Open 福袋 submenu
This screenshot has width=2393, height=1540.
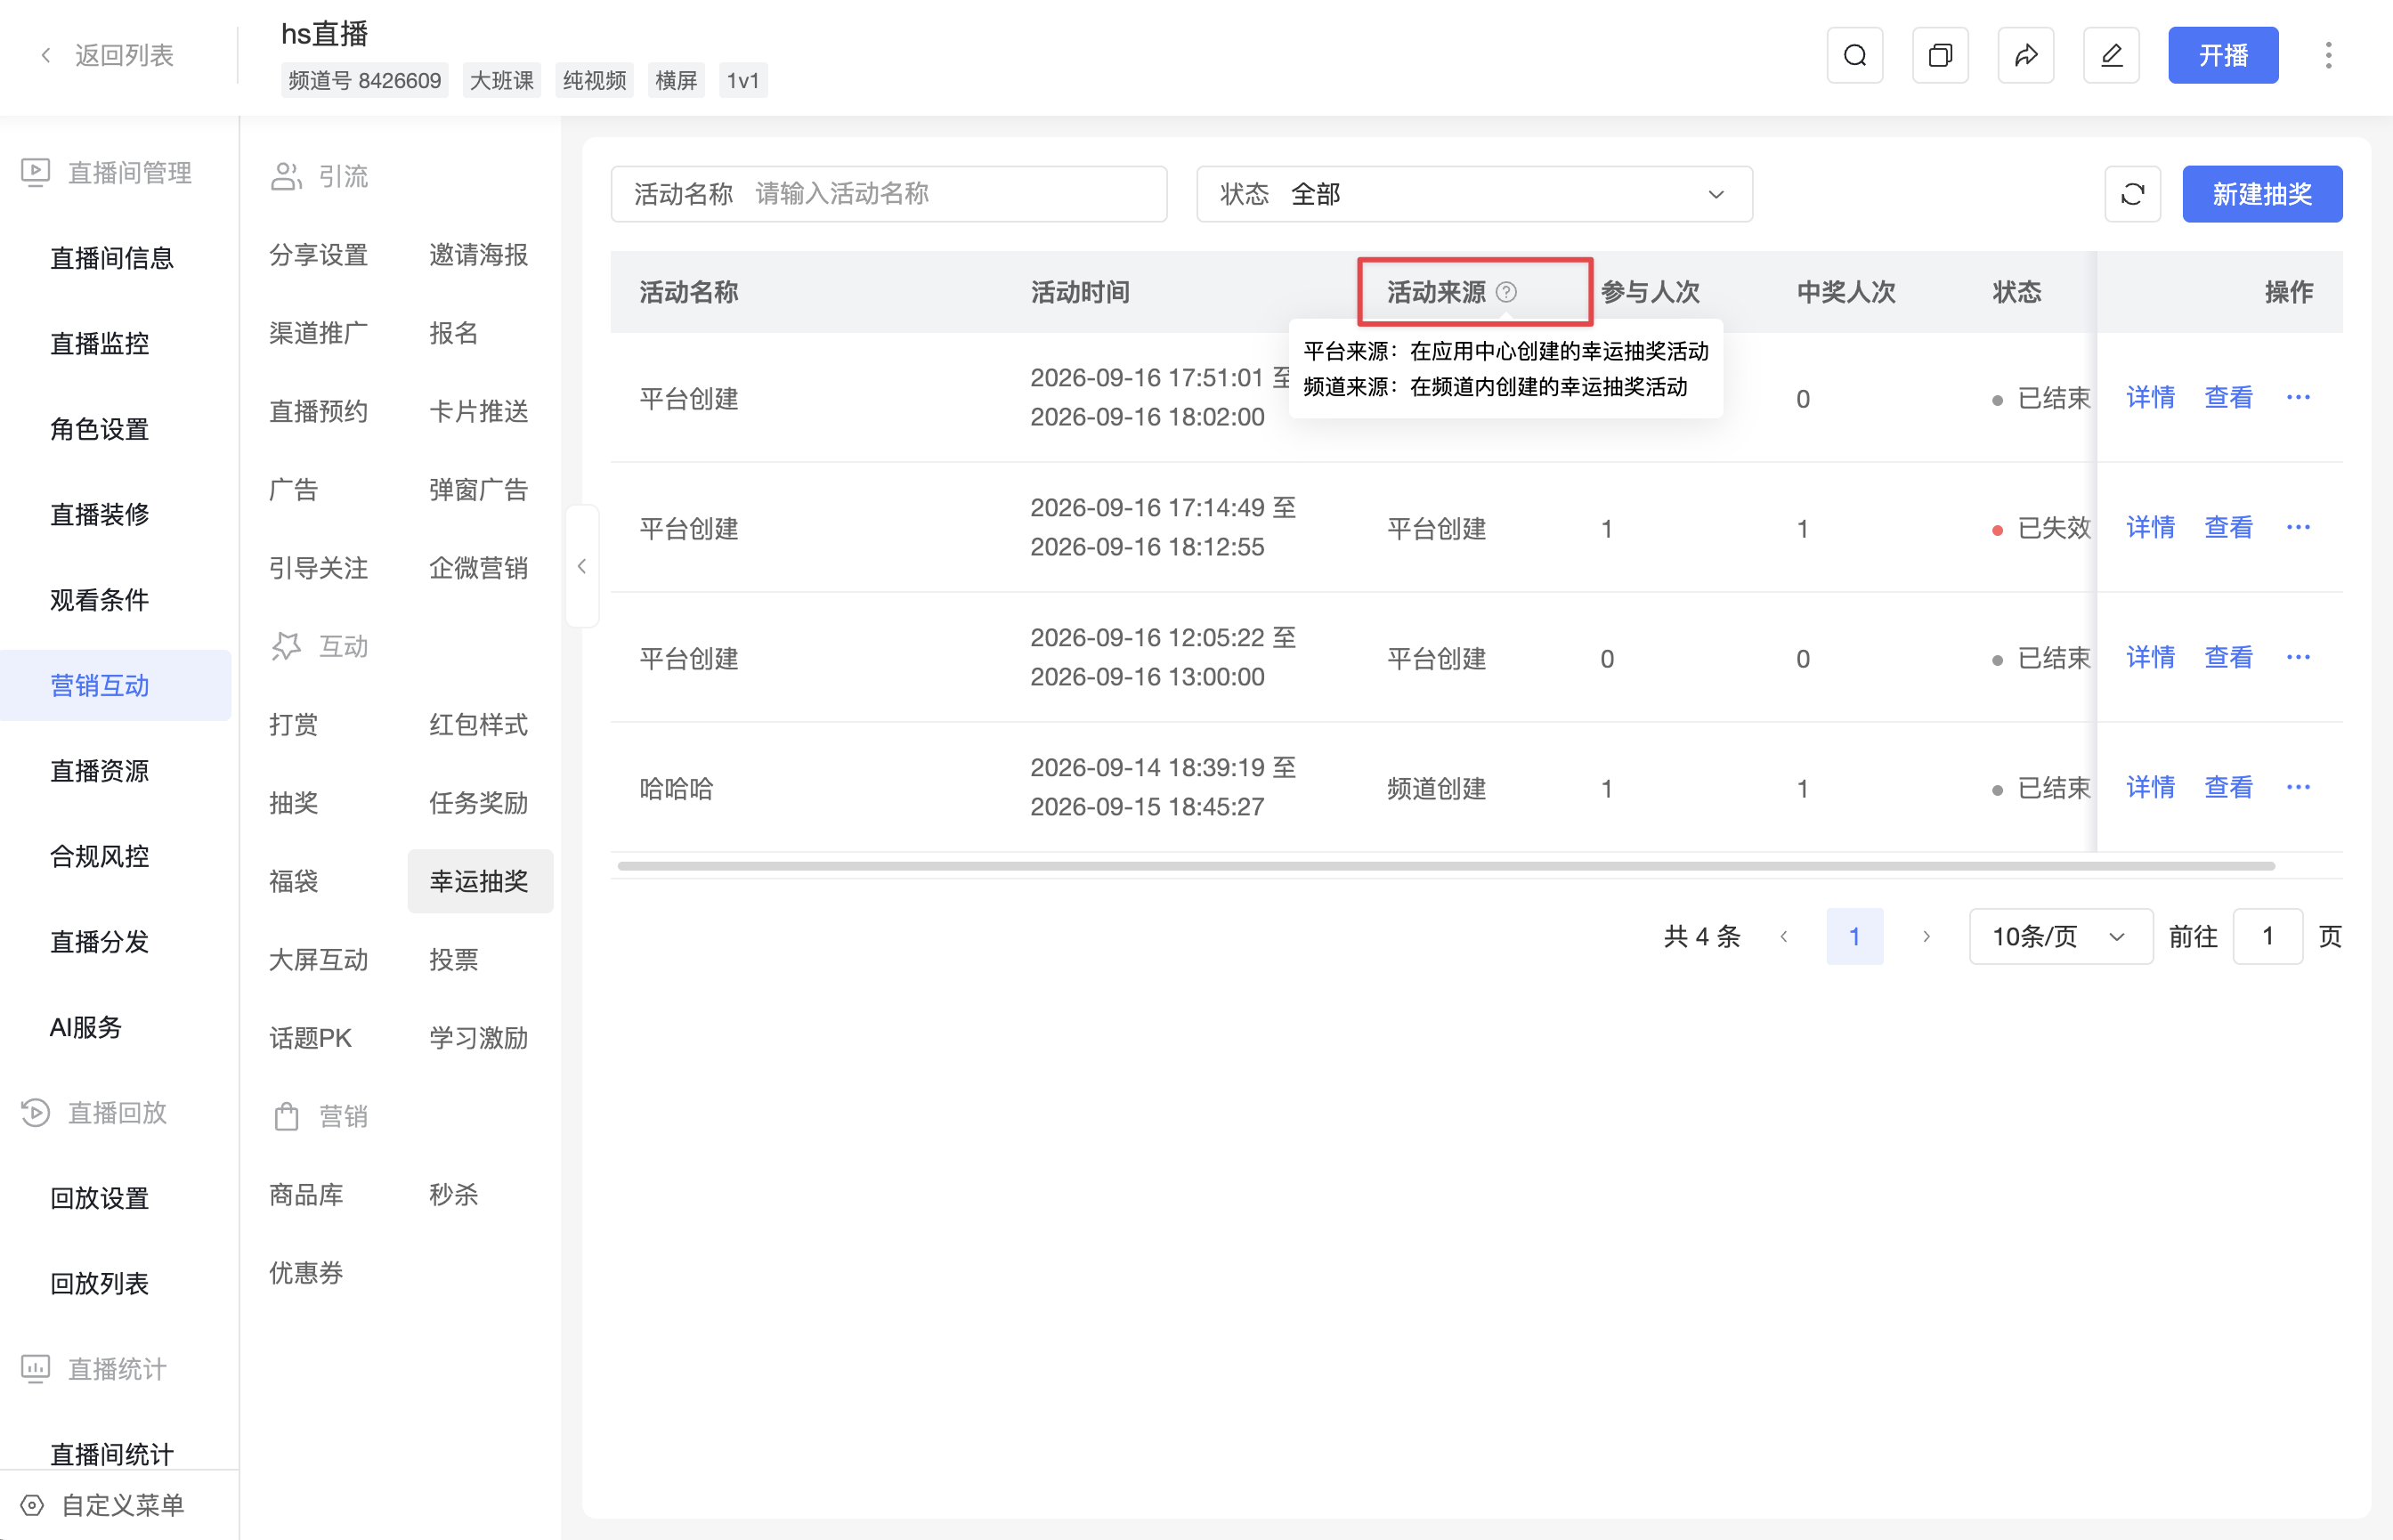click(294, 881)
